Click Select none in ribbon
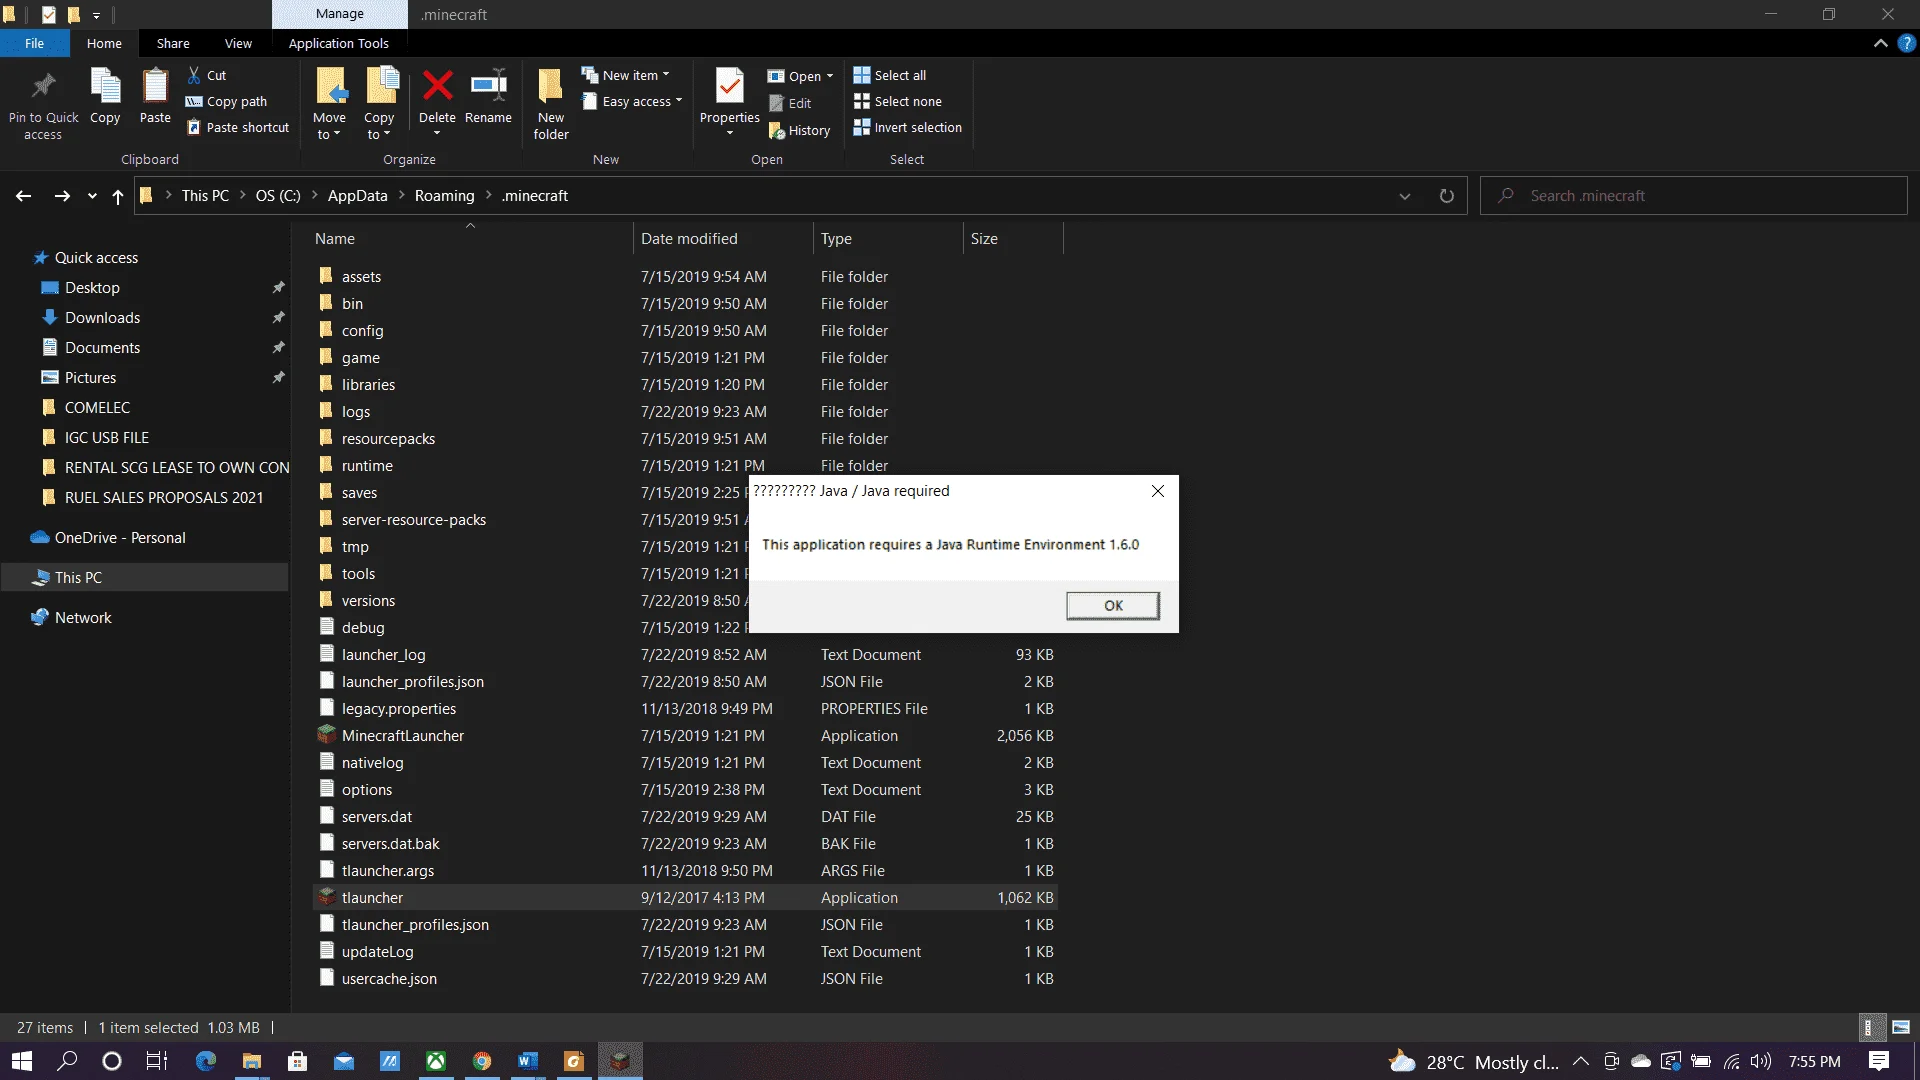1920x1080 pixels. 898,101
